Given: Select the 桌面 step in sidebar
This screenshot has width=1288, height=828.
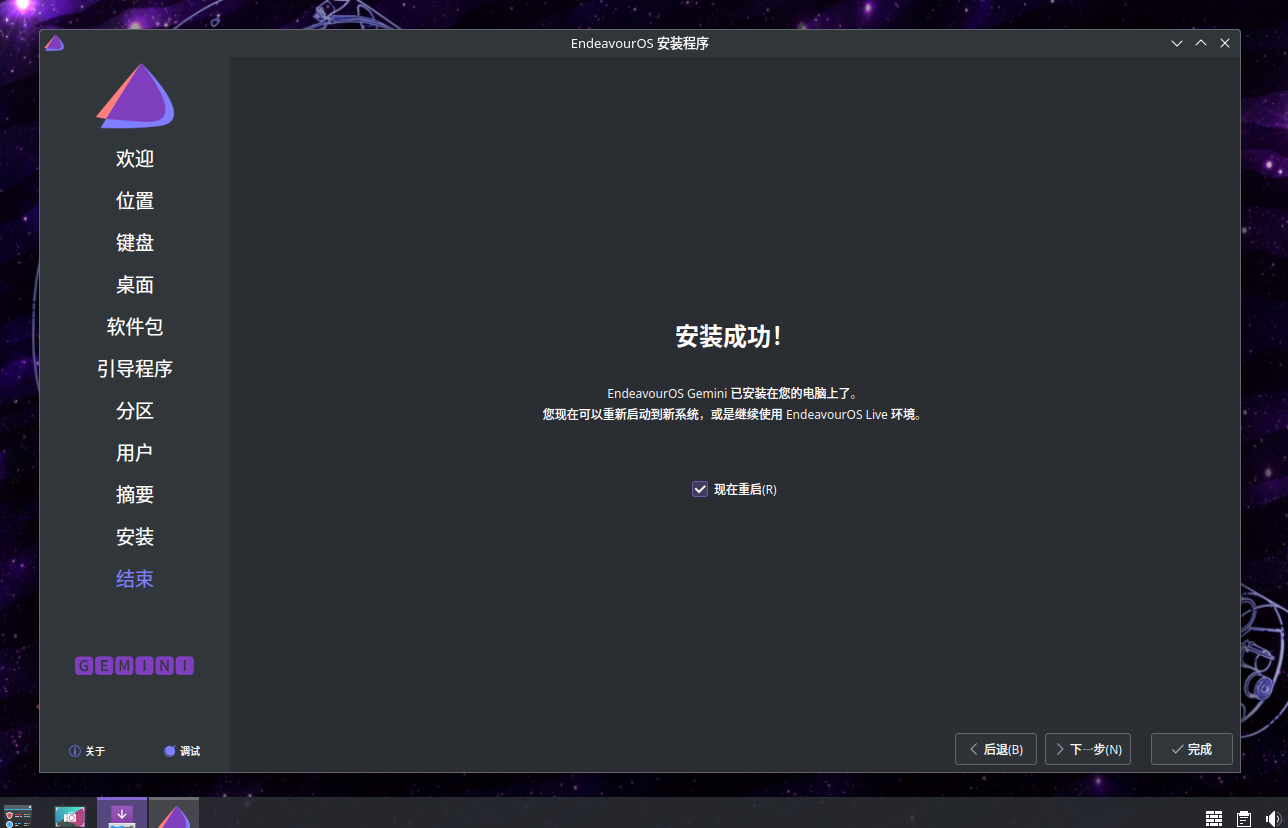Looking at the screenshot, I should [x=135, y=285].
